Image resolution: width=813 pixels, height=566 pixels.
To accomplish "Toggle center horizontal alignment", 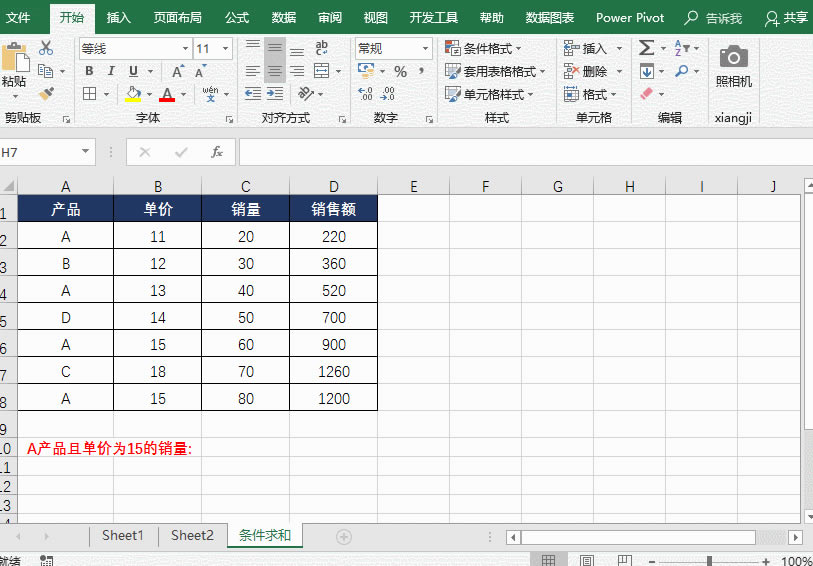I will tap(275, 71).
